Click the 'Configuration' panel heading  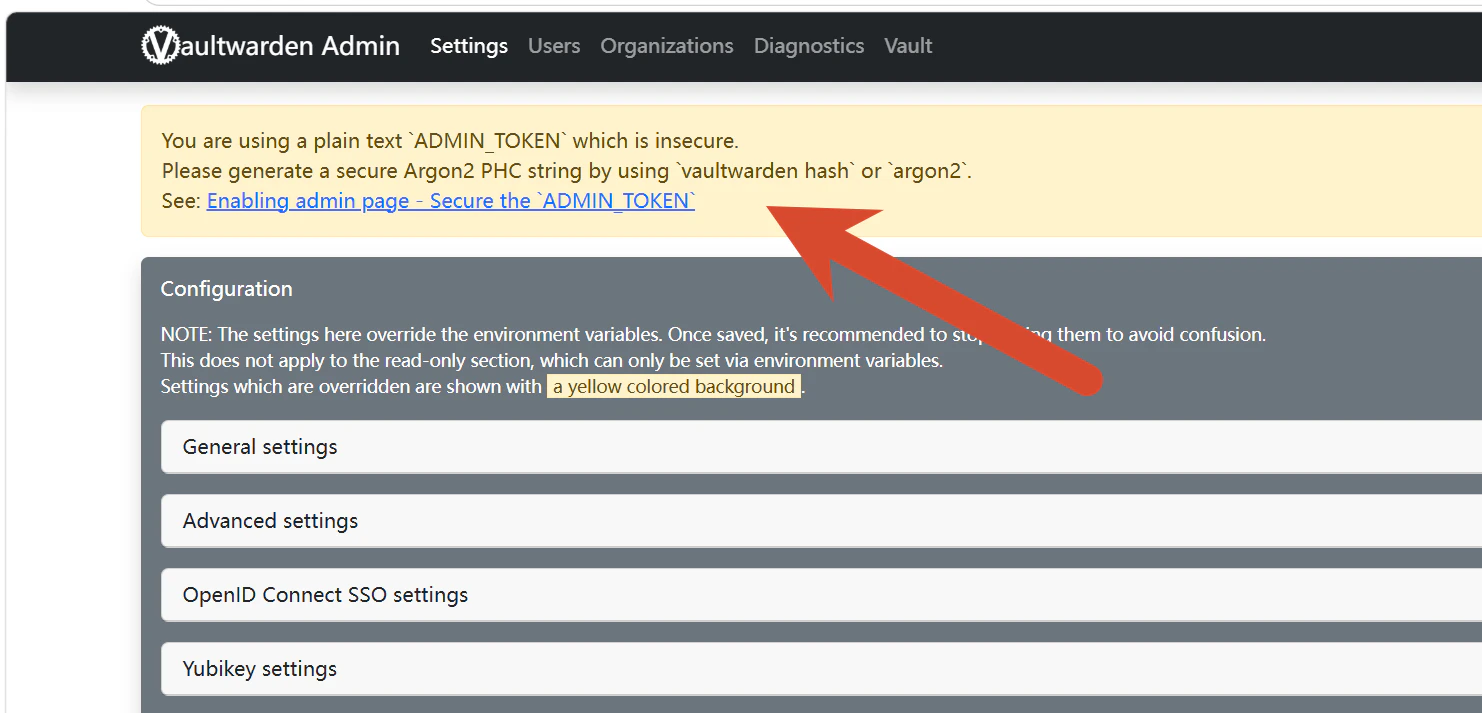click(x=227, y=289)
